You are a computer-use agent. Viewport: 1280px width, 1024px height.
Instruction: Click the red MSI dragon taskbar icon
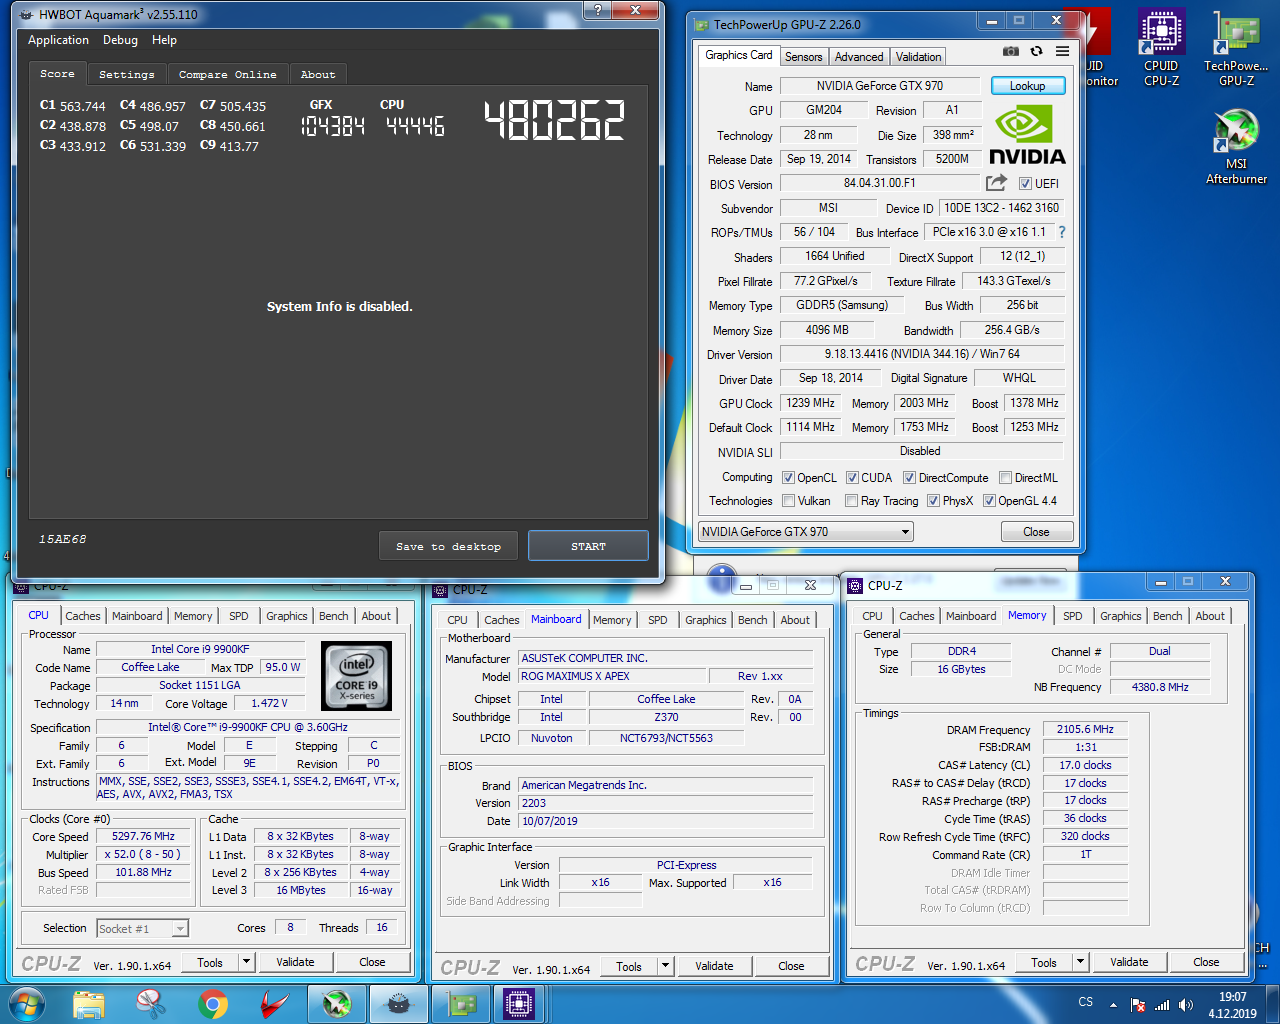tap(274, 1004)
